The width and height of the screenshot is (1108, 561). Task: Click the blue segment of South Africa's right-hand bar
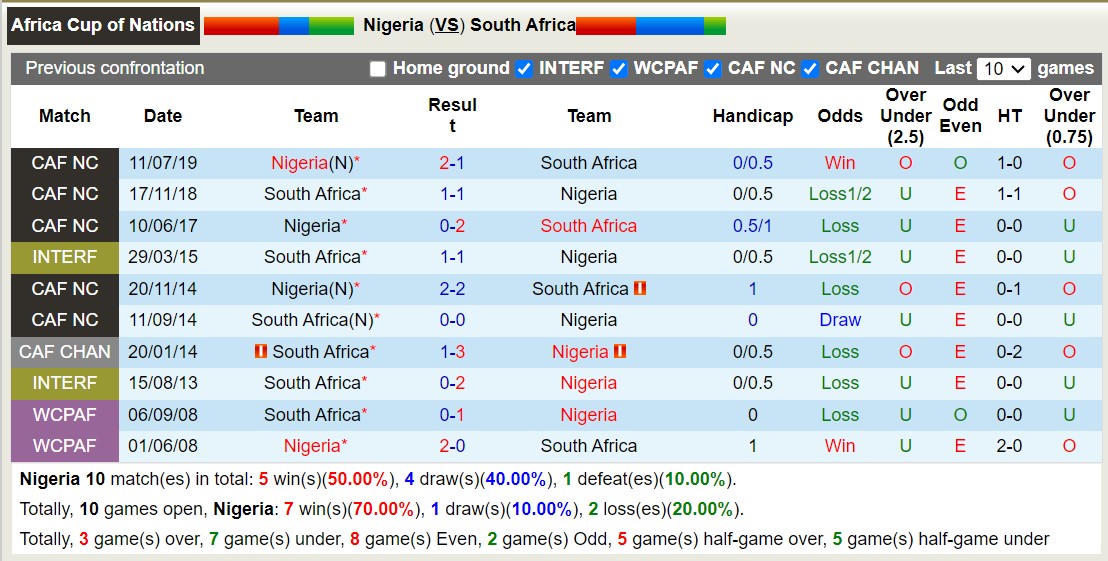pyautogui.click(x=669, y=26)
